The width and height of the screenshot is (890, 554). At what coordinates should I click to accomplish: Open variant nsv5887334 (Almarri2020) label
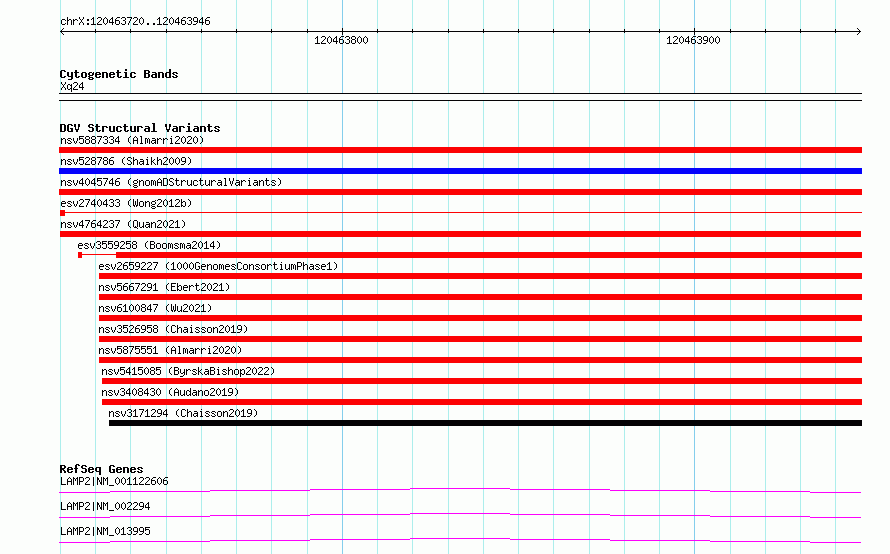click(132, 140)
